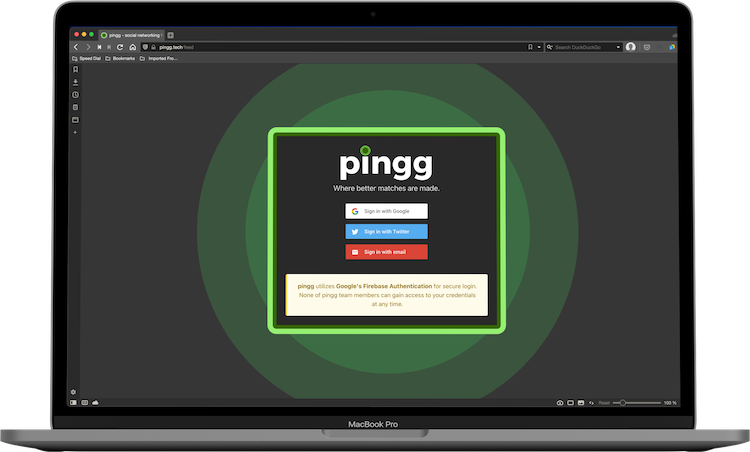Screen dimensions: 750x452
Task: Click the pingg logo
Action: (x=386, y=163)
